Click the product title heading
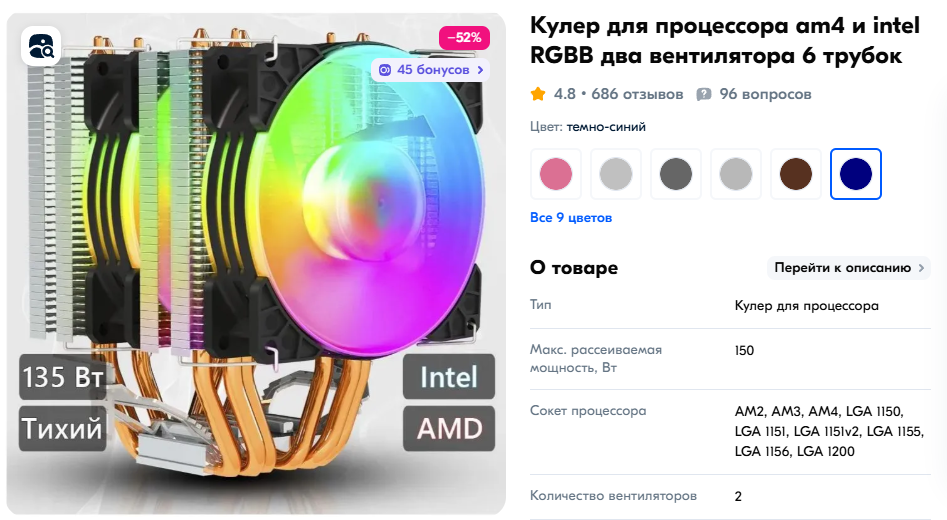The height and width of the screenshot is (520, 947). tap(725, 40)
